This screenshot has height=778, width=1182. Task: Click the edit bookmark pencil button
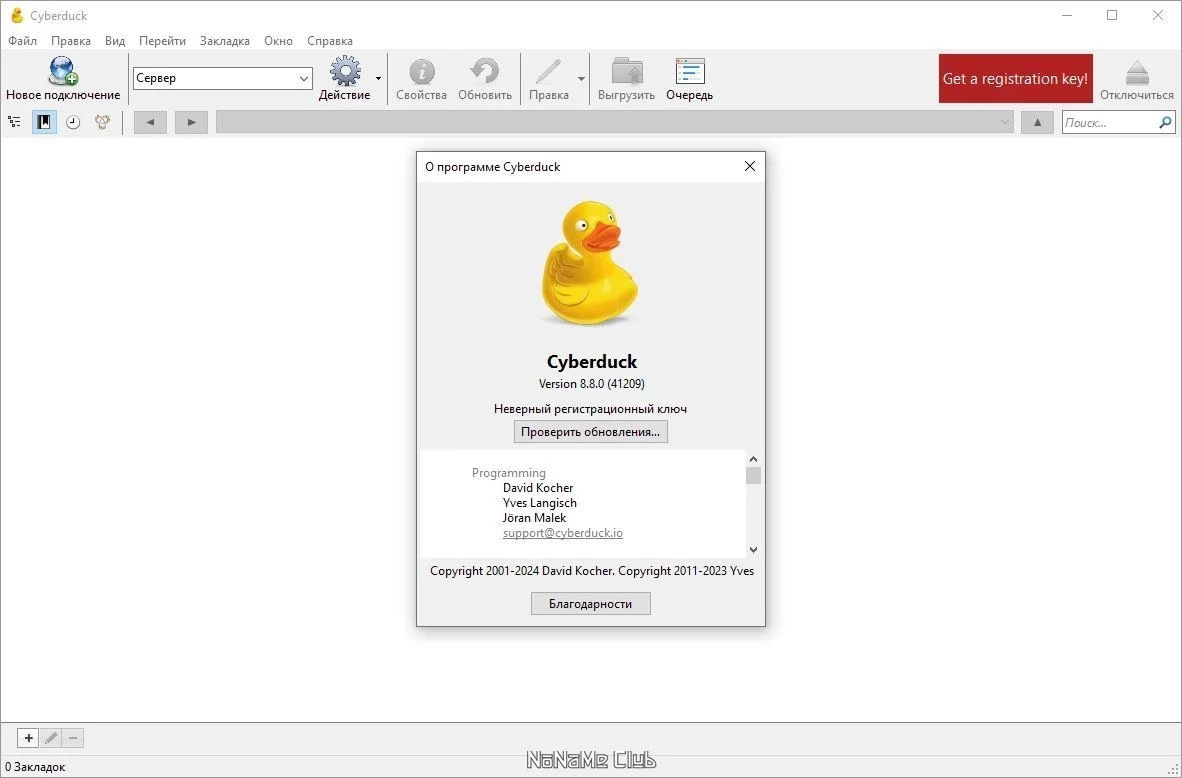(x=51, y=738)
